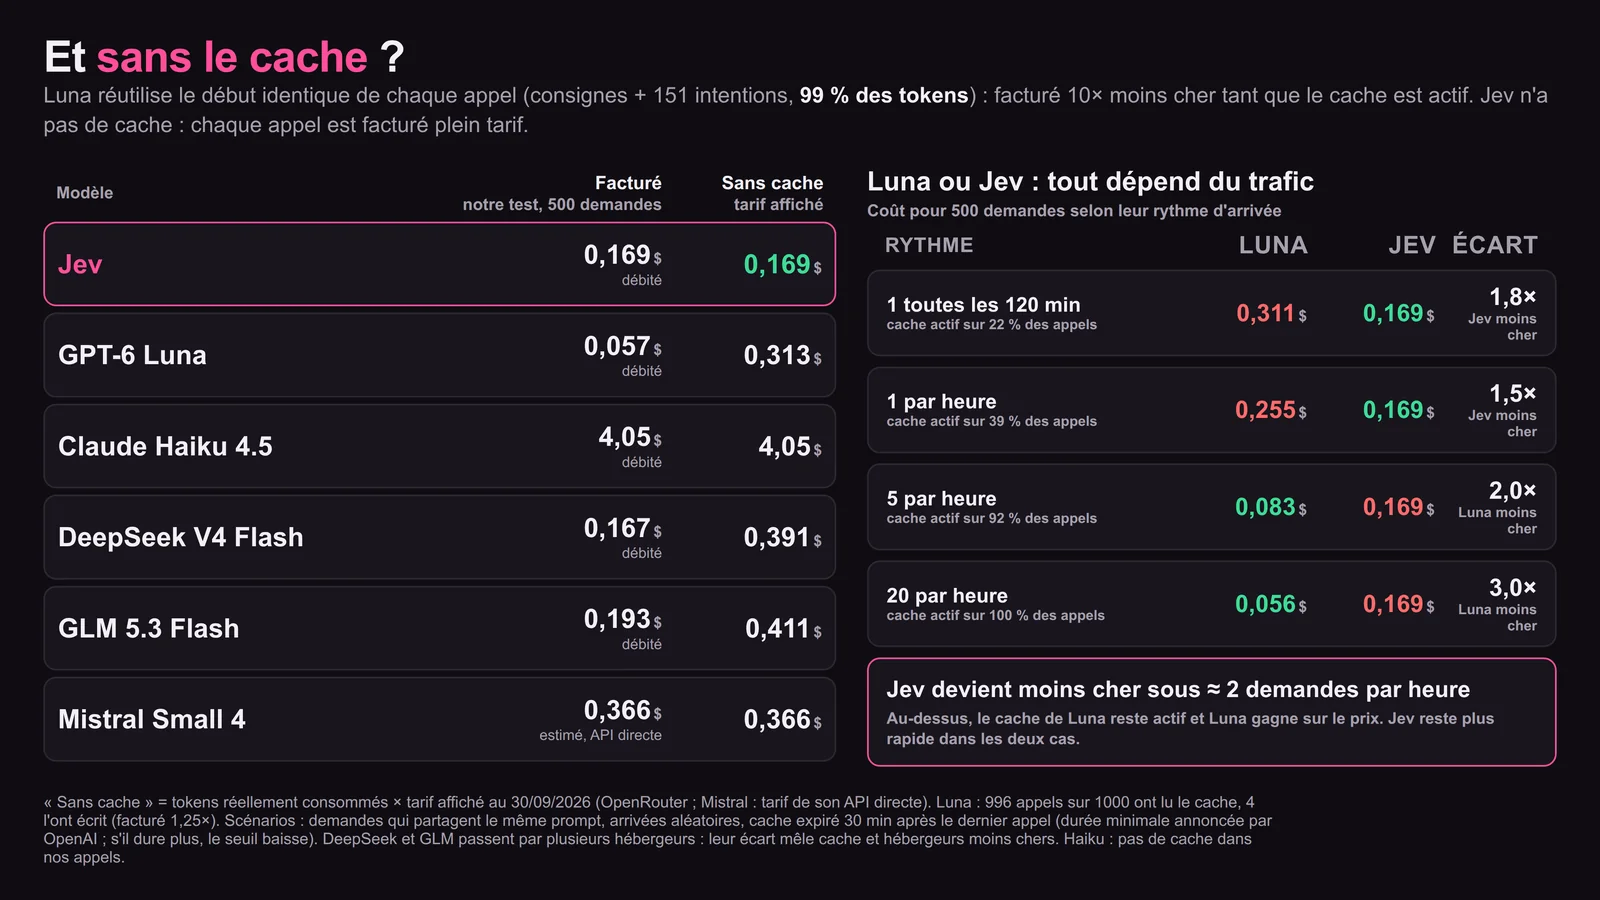1600x900 pixels.
Task: Click the "Sans cache" column header
Action: pos(772,183)
